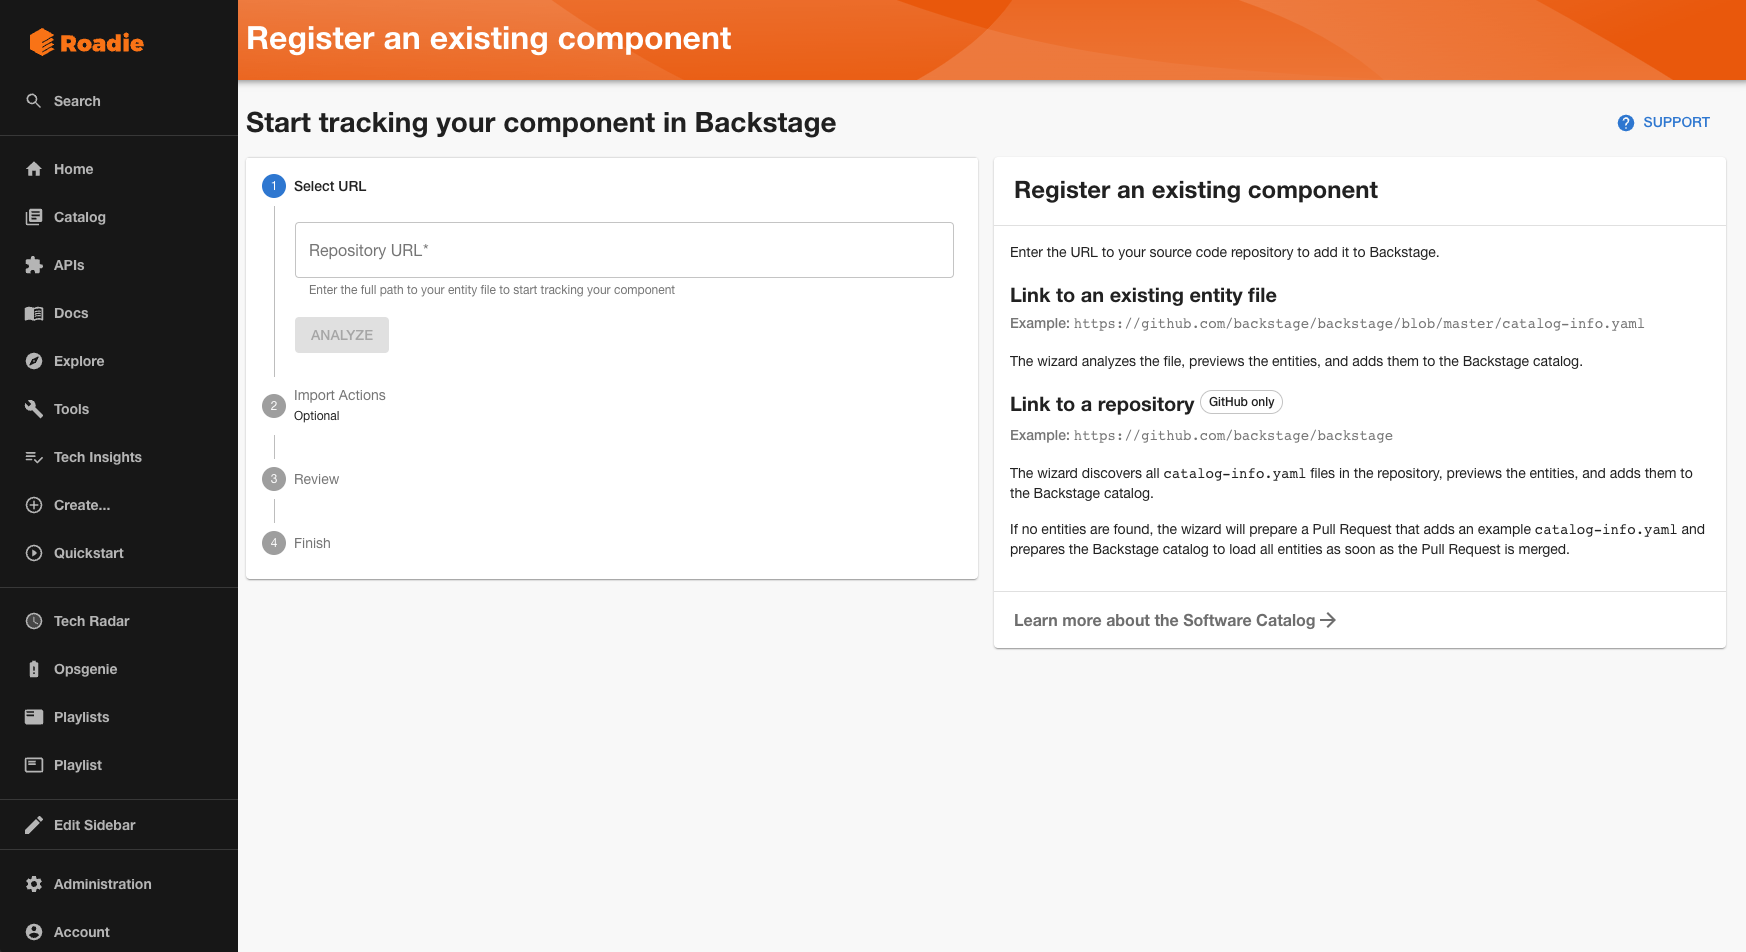Click the orange banner title 'Register an existing component'
The image size is (1746, 952).
point(489,38)
